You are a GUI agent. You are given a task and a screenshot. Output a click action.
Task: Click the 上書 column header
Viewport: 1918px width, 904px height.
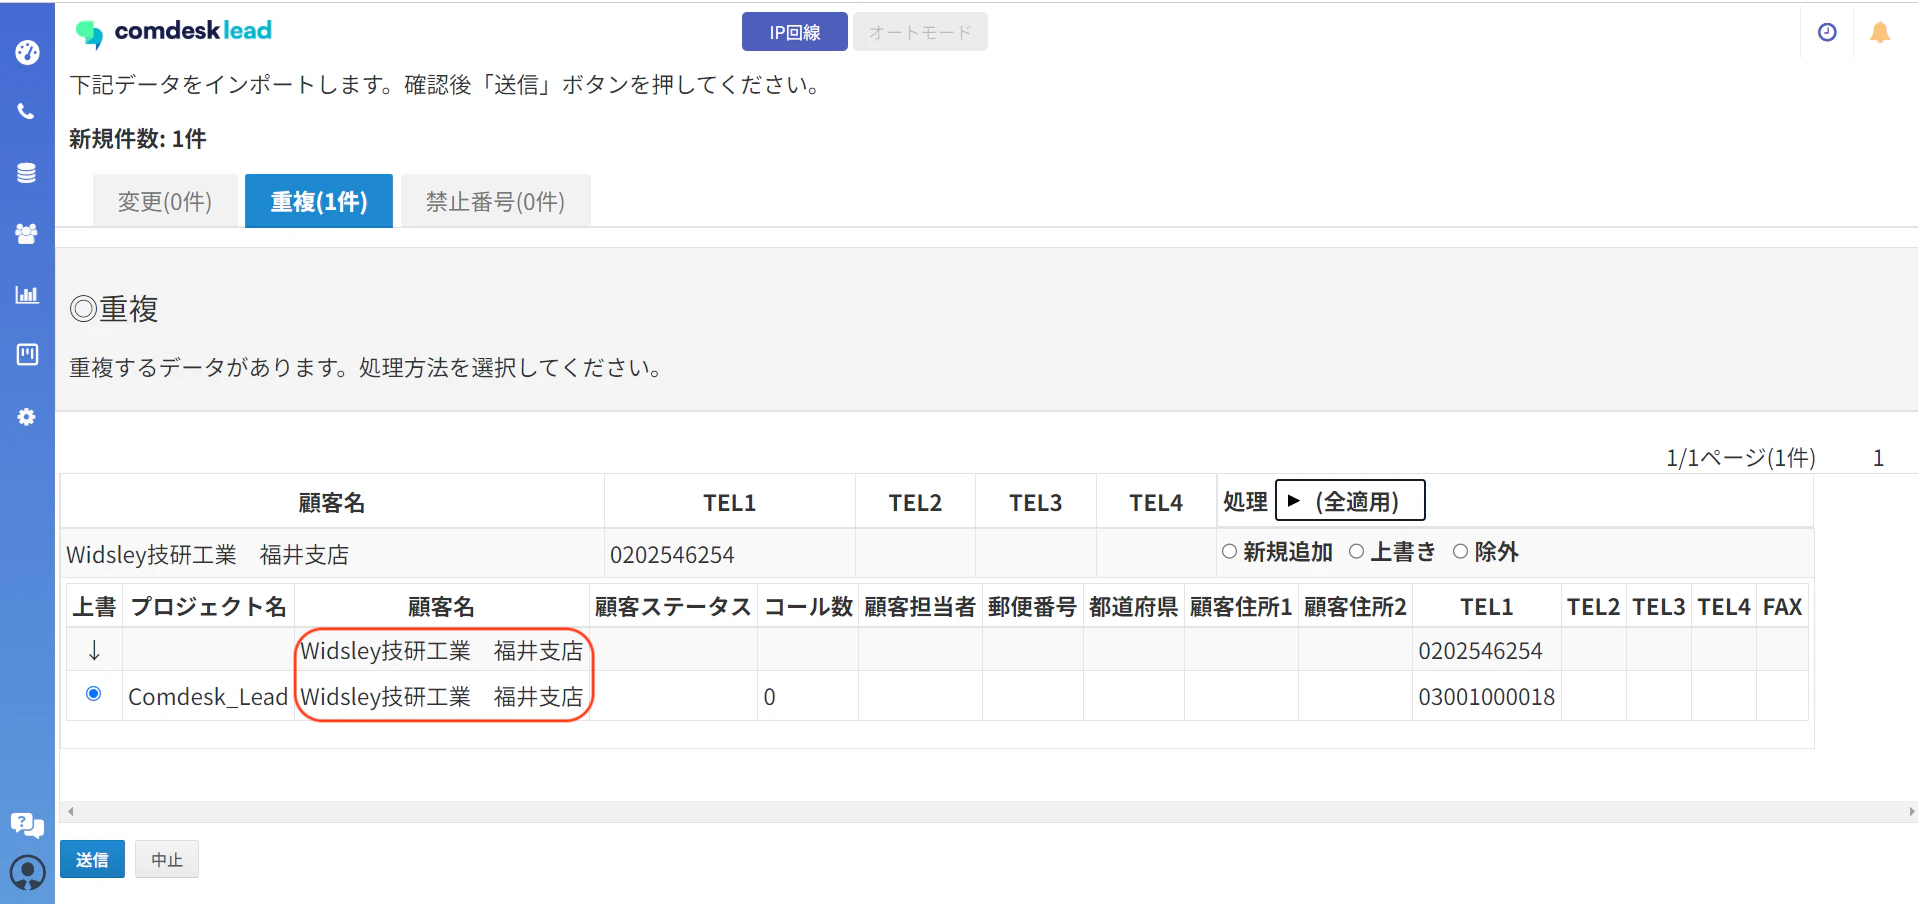[x=94, y=607]
